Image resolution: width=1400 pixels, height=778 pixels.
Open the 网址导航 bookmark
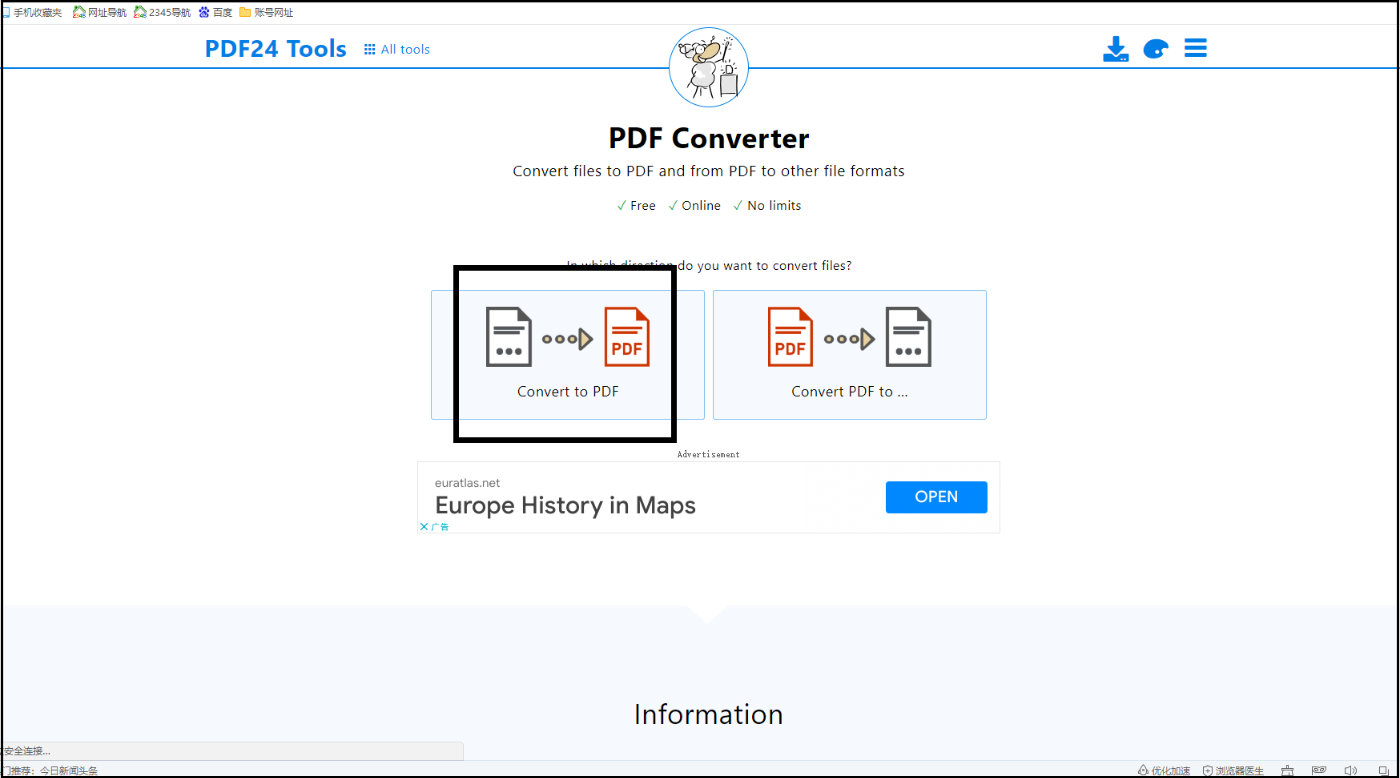[x=100, y=12]
